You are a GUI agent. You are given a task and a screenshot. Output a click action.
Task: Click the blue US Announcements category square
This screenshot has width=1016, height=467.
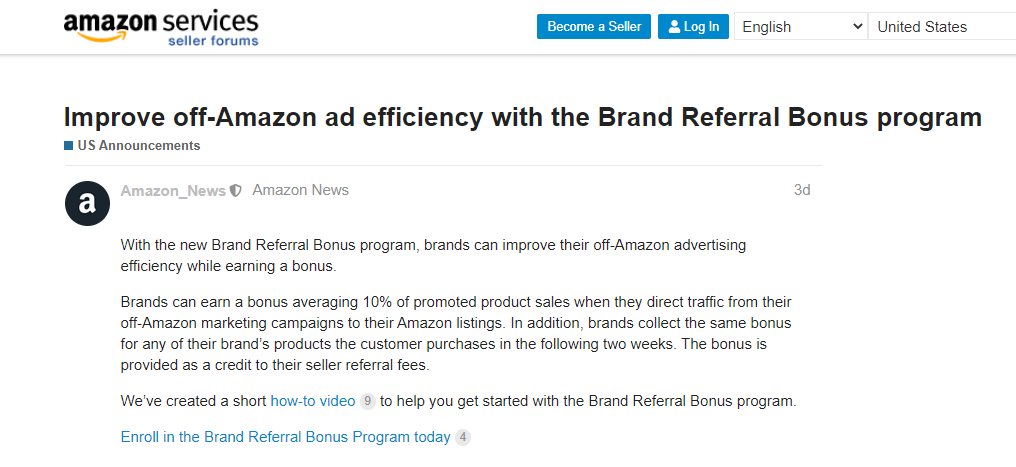[68, 146]
